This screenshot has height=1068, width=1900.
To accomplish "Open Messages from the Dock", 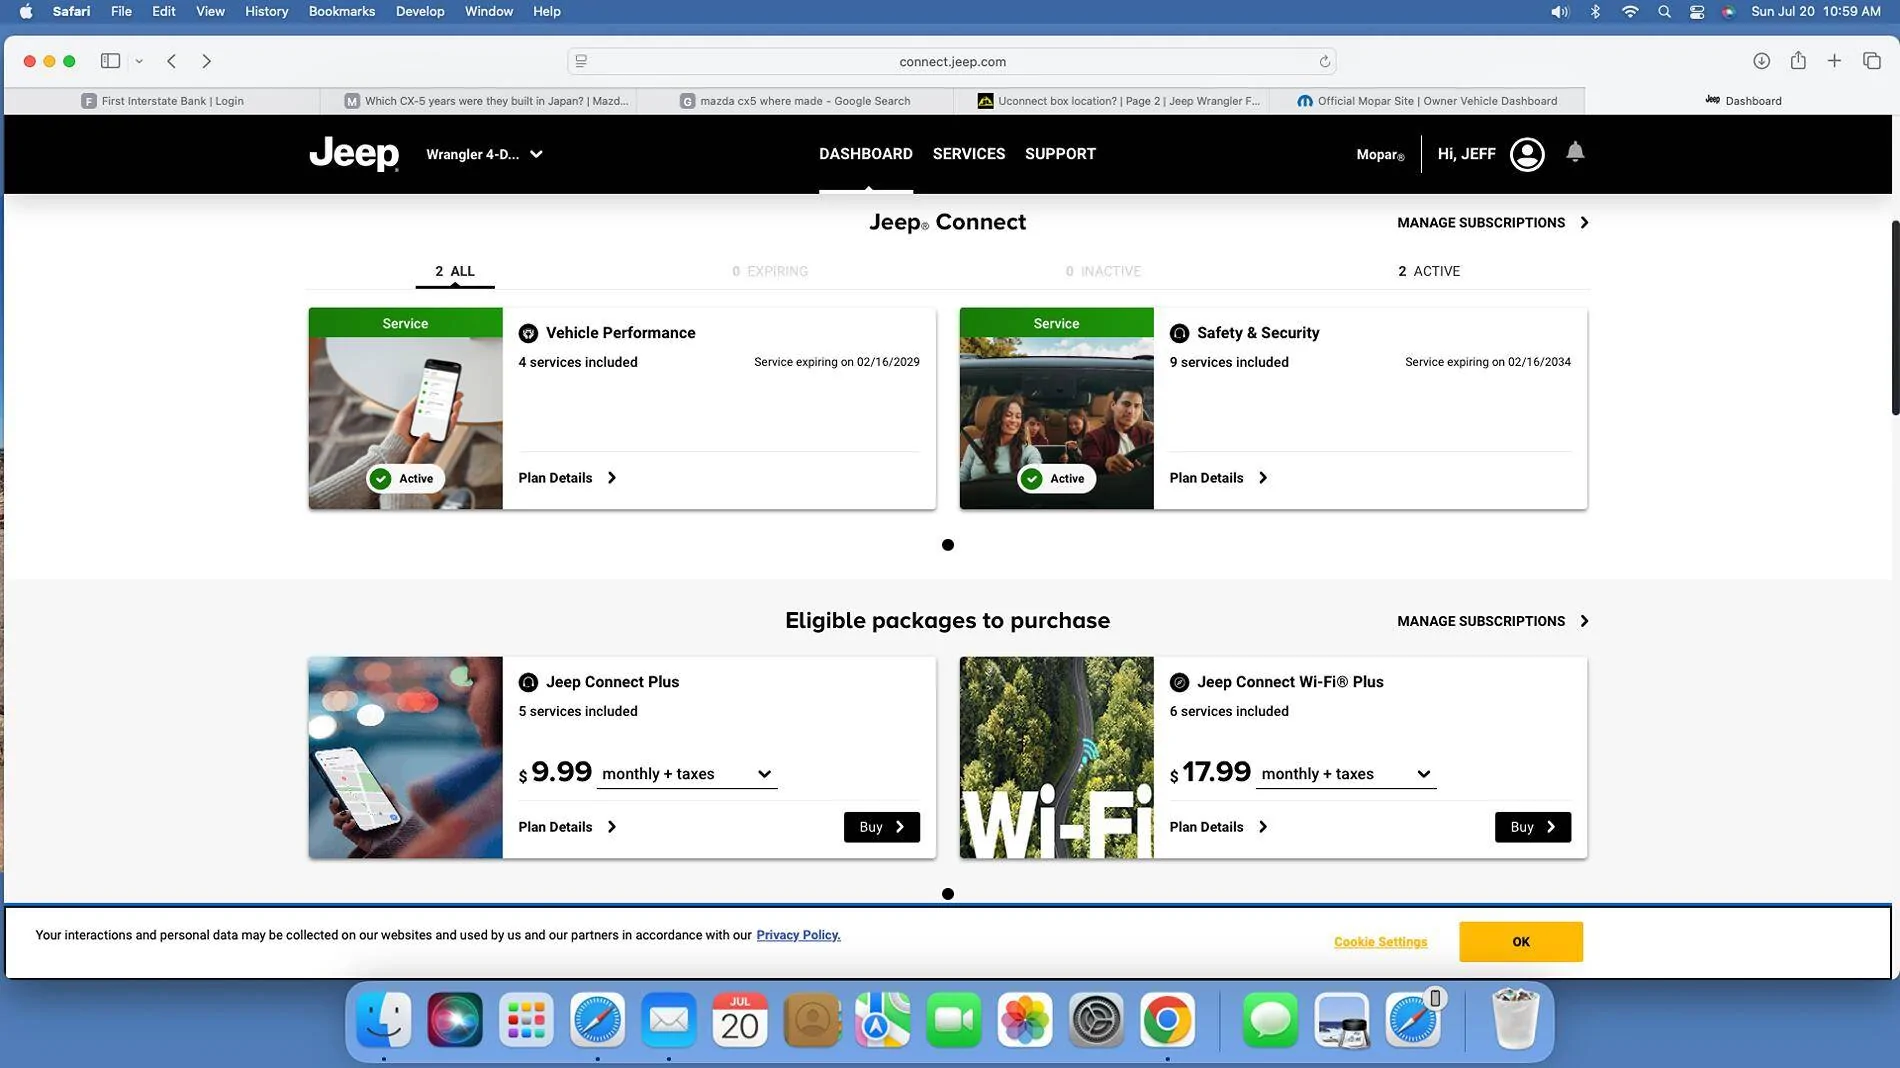I will tap(1270, 1020).
